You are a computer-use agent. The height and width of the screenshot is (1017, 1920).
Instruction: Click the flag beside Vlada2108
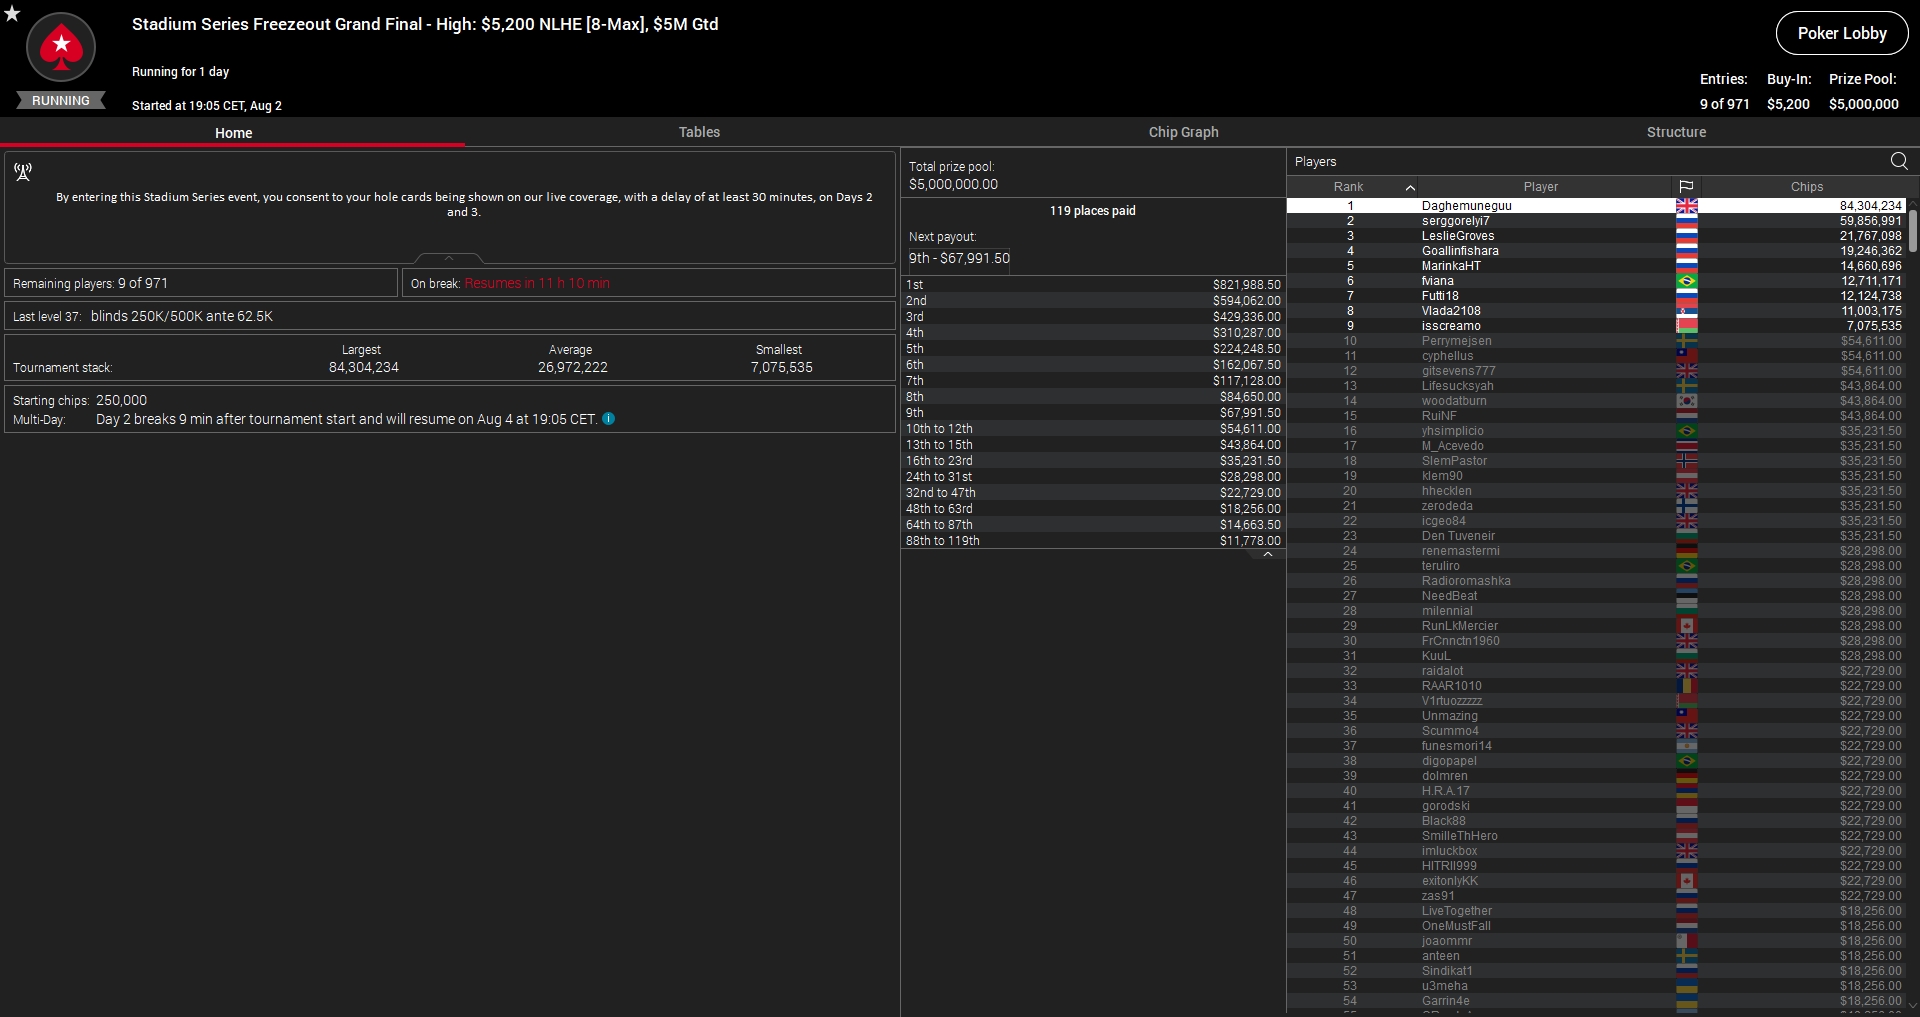tap(1687, 311)
